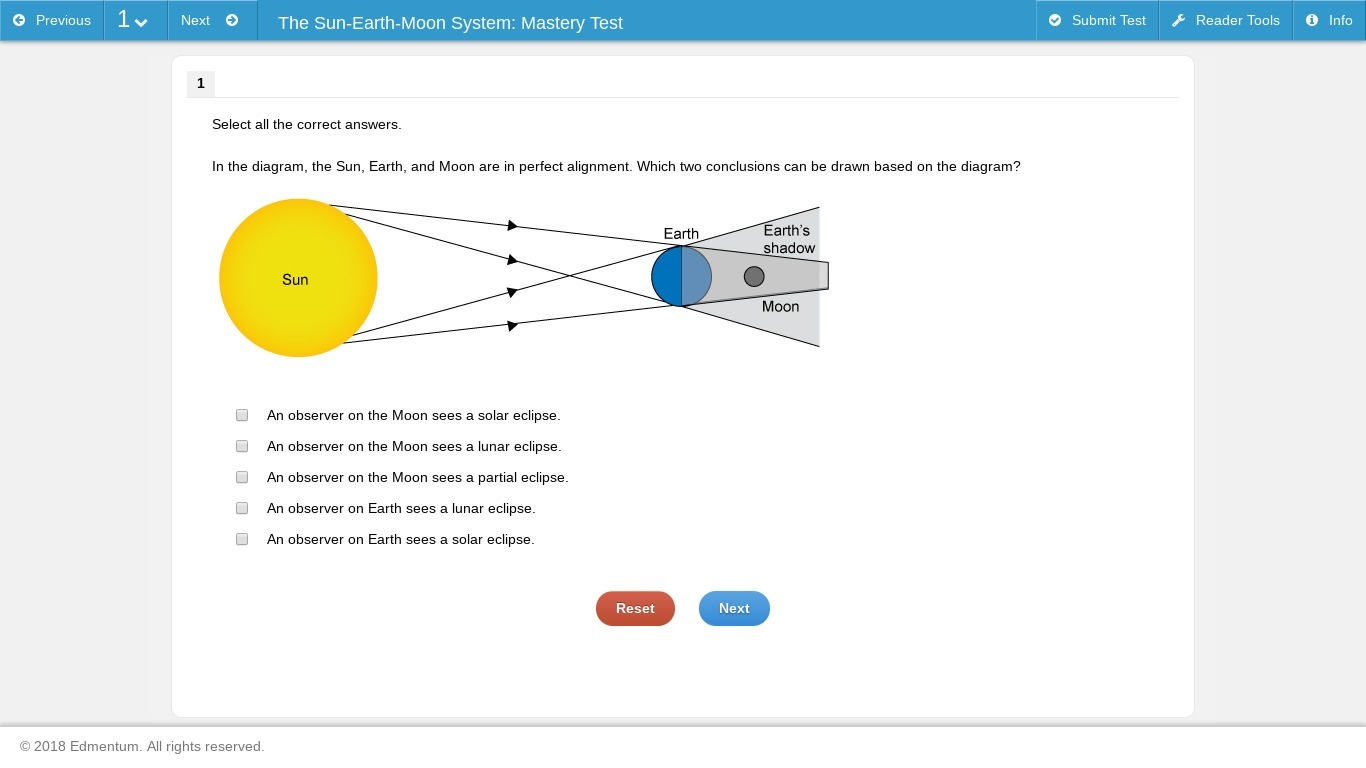Check 'An observer on Earth sees a solar eclipse'
1366x768 pixels.
click(242, 539)
